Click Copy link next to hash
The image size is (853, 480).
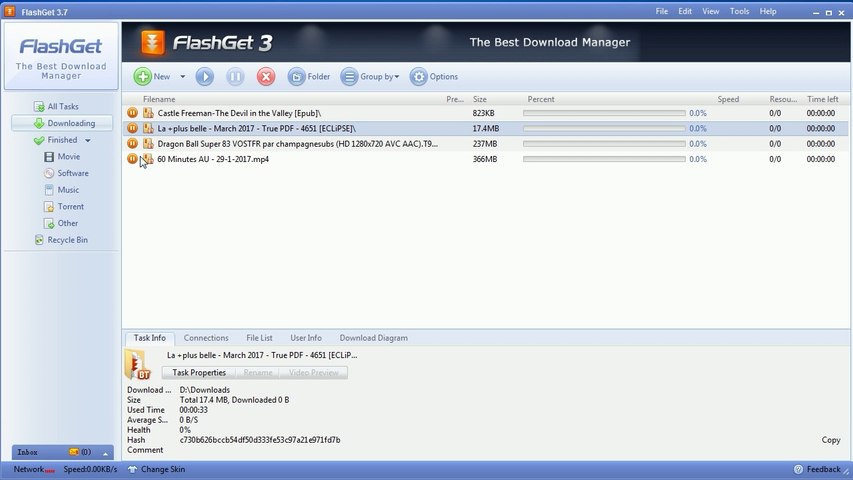click(831, 440)
